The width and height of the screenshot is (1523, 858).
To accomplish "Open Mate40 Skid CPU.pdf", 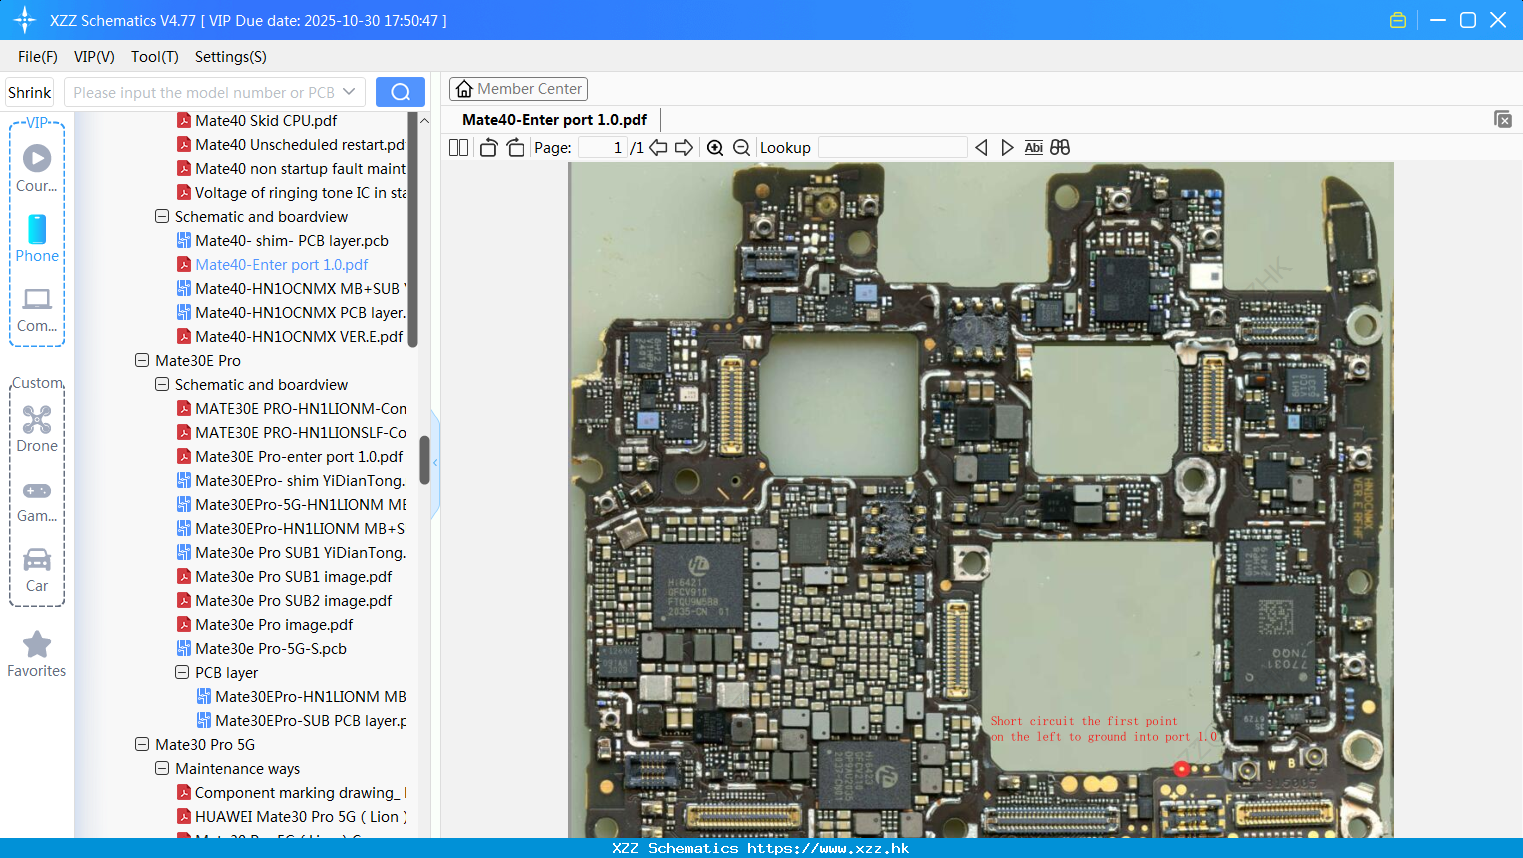I will (x=266, y=121).
